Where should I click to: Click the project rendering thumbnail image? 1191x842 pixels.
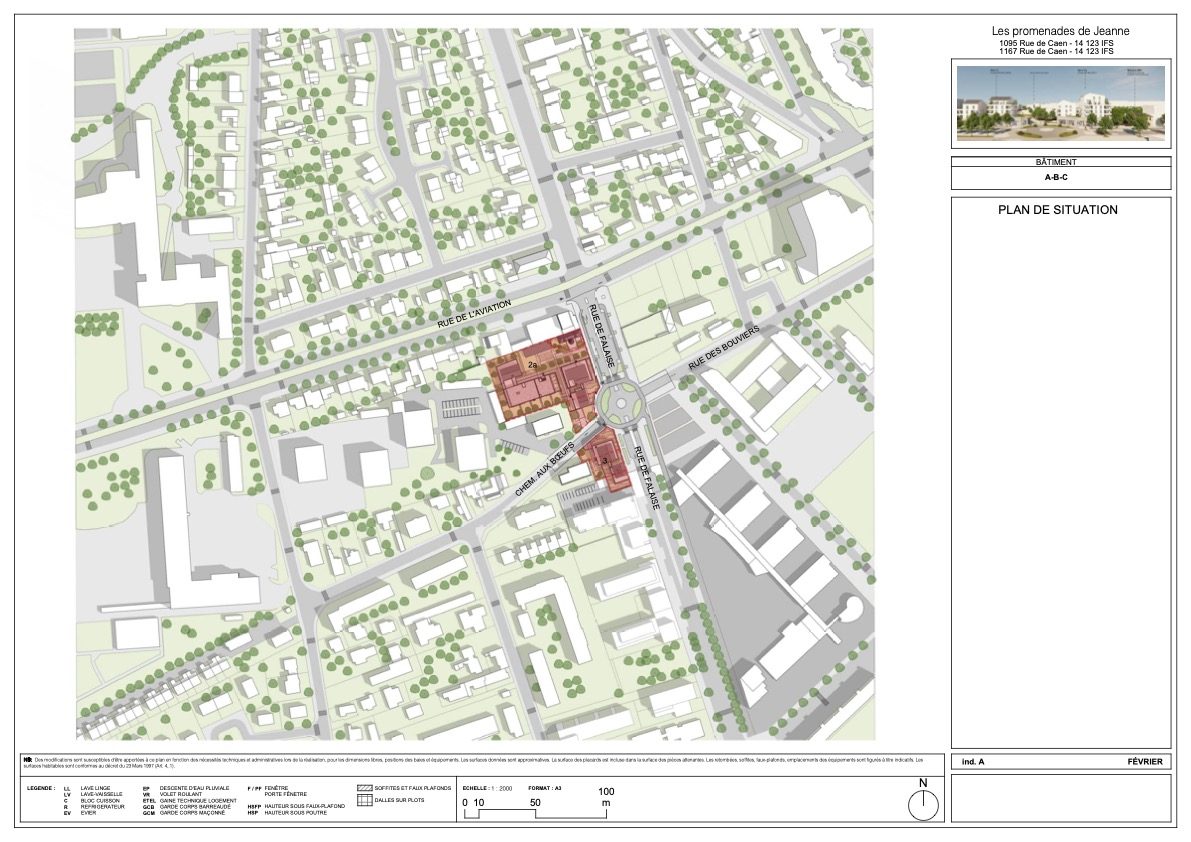pos(1060,104)
